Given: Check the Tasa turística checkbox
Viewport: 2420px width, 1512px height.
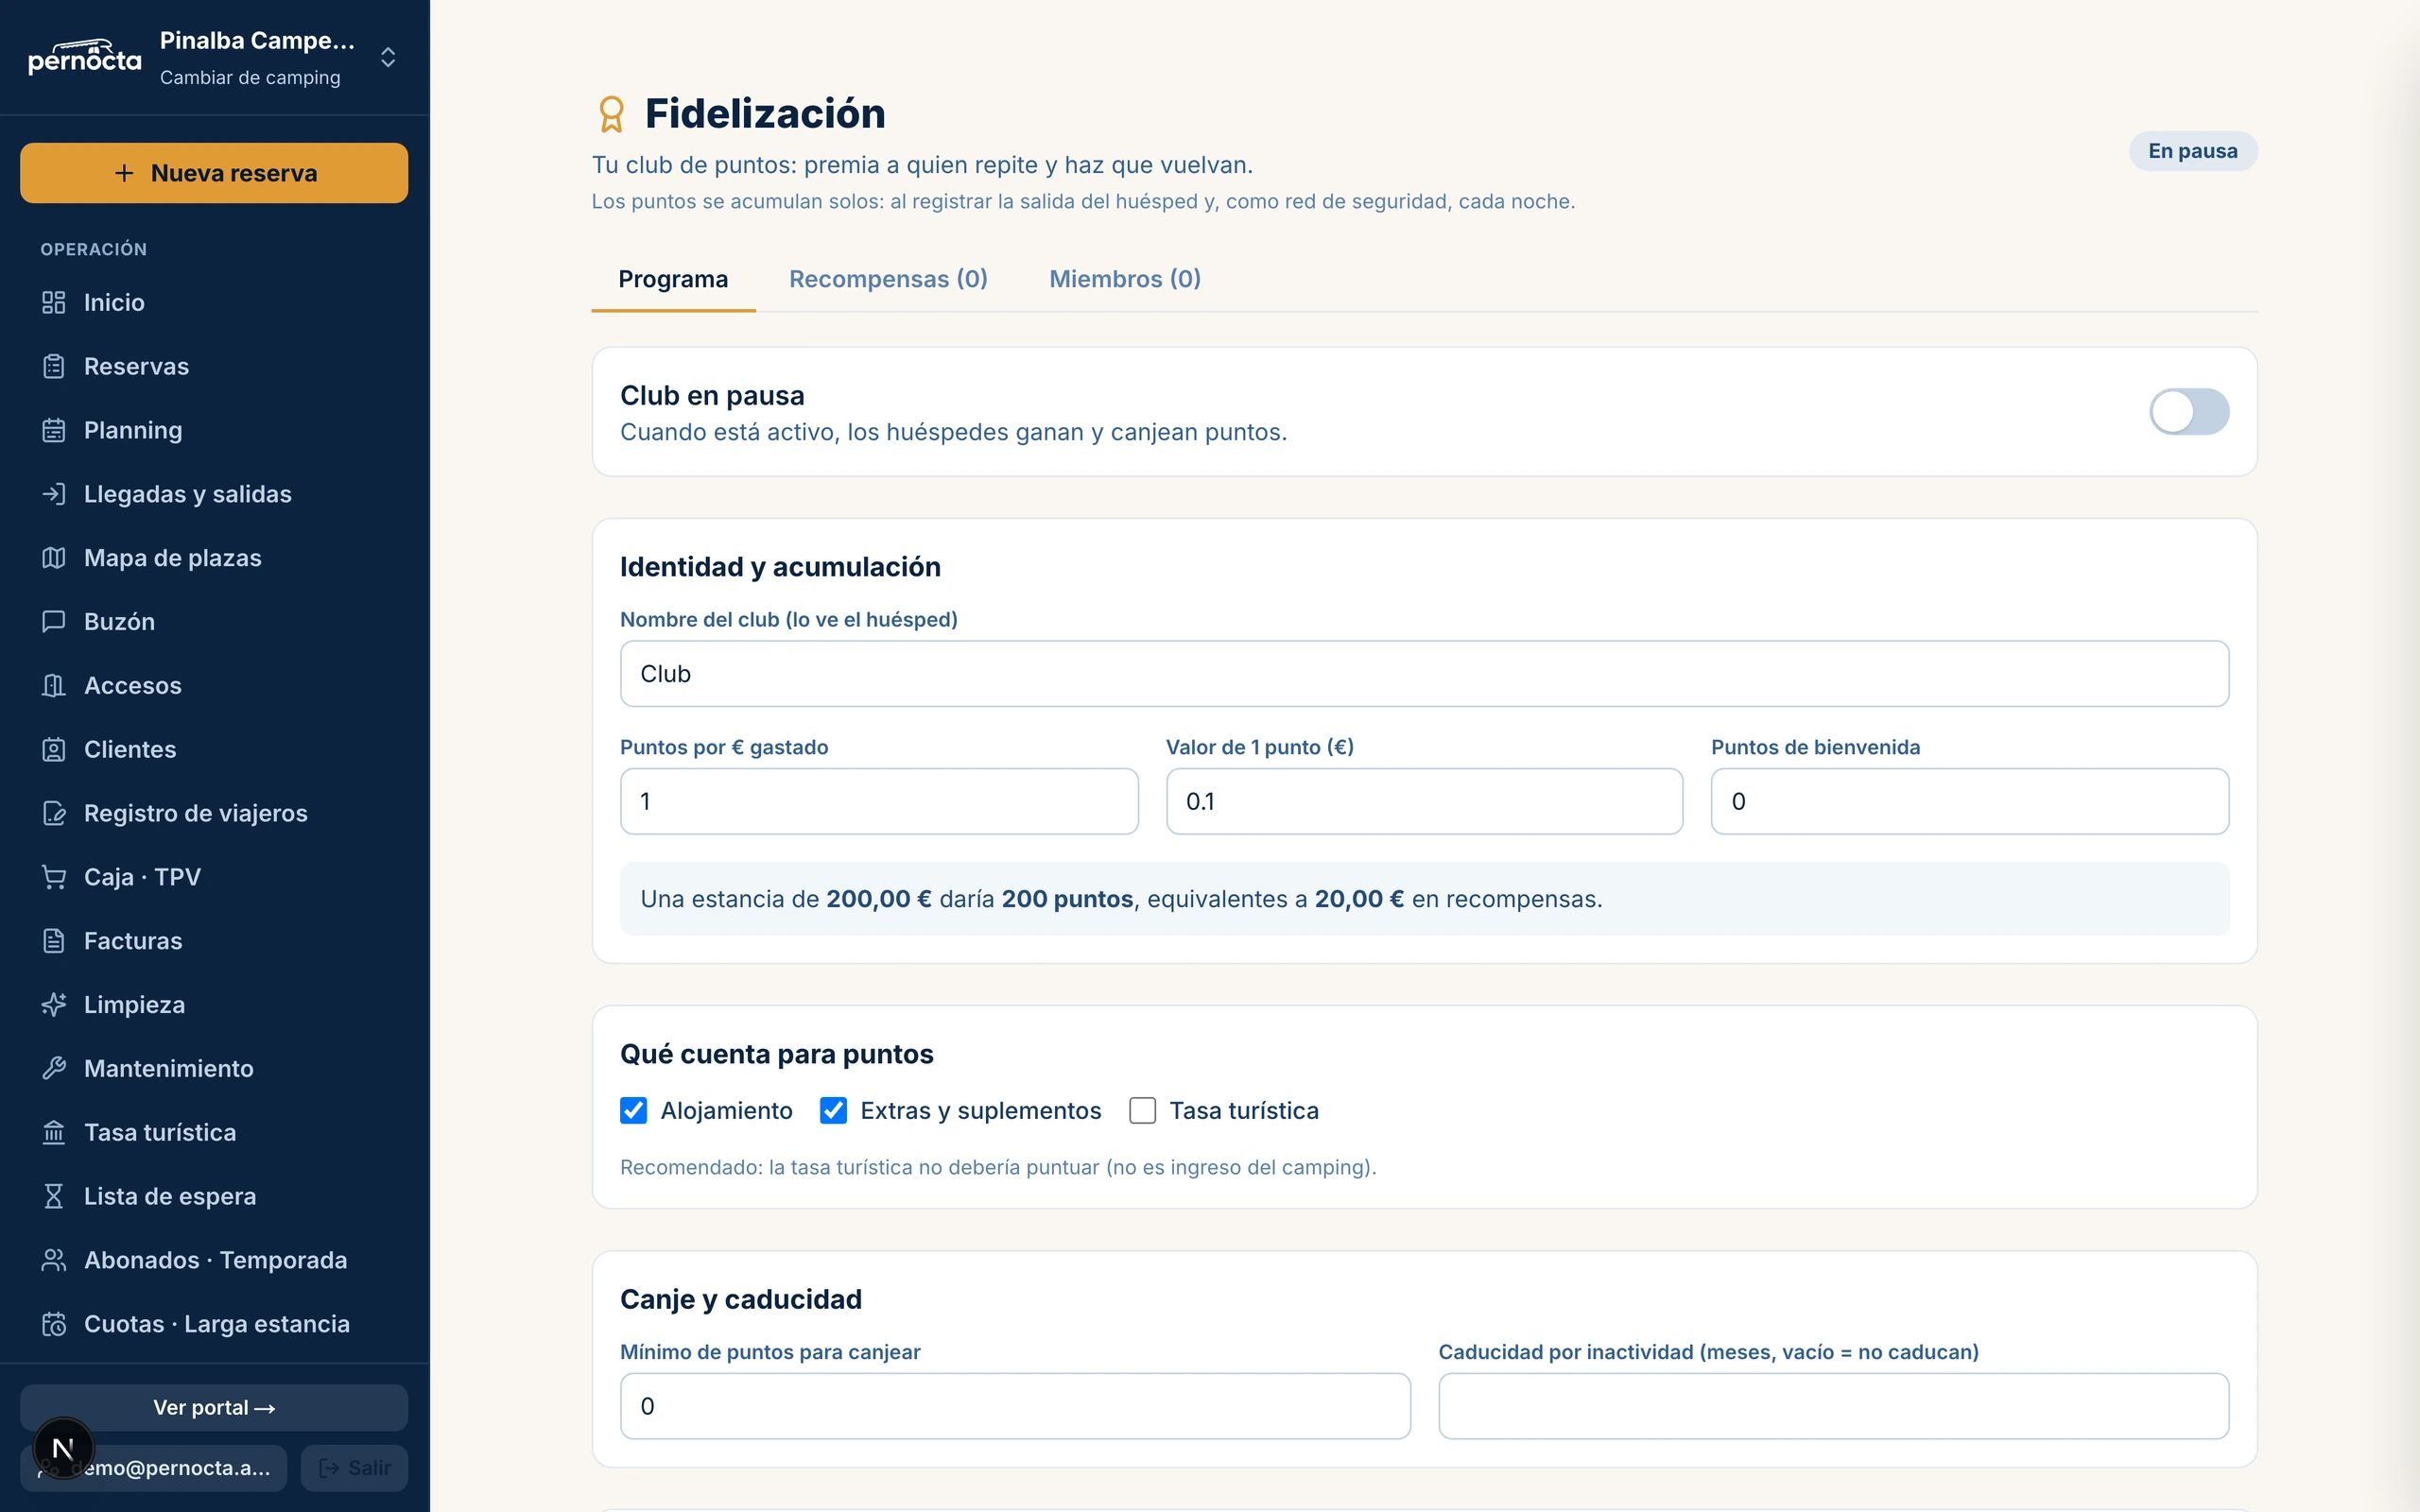Looking at the screenshot, I should pos(1143,1111).
